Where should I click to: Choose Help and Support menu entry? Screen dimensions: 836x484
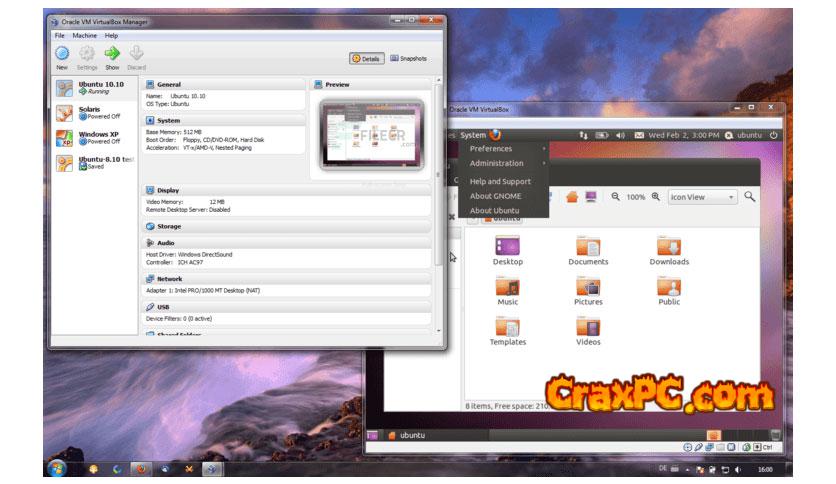pos(503,182)
